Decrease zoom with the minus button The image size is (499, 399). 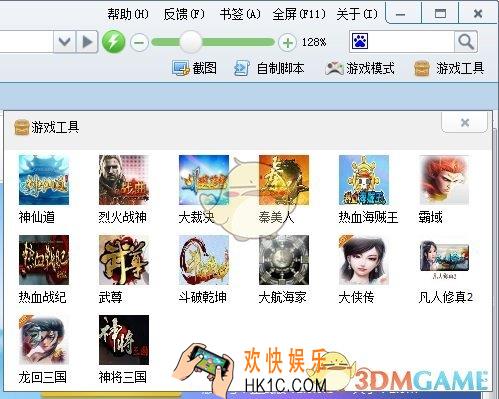coord(139,43)
